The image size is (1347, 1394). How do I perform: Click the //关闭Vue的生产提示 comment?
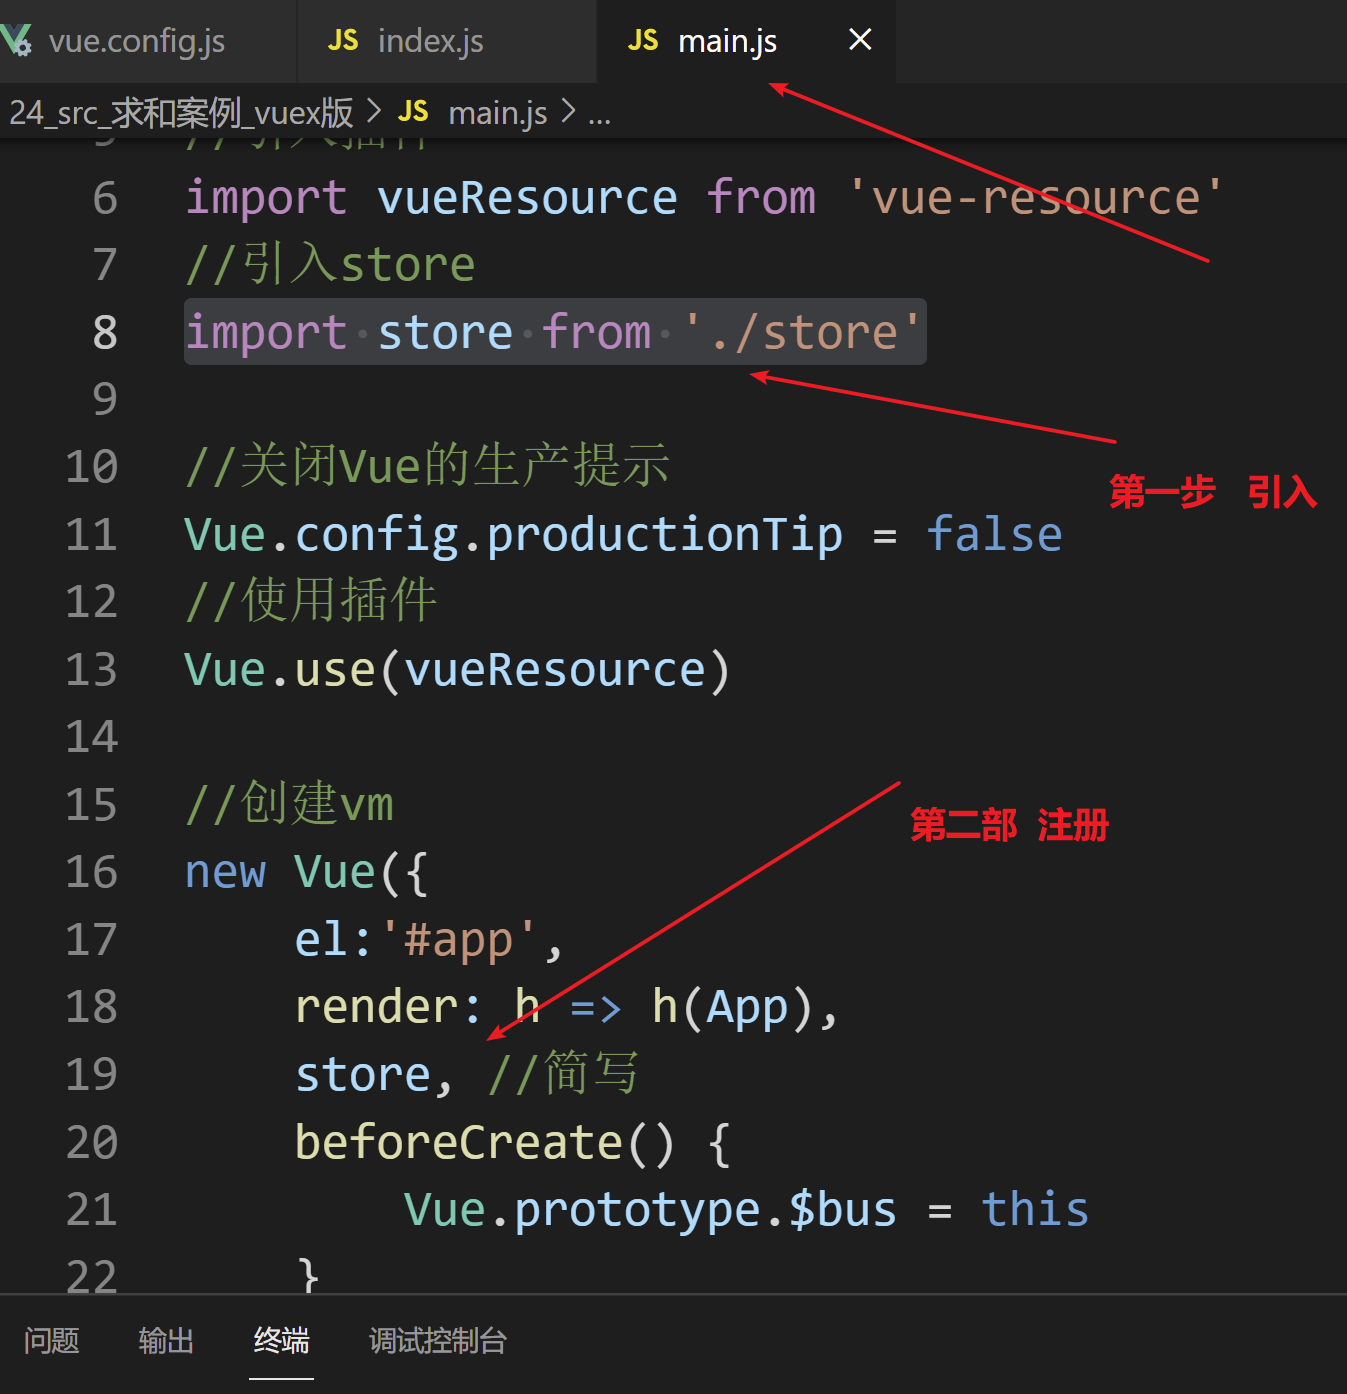tap(428, 466)
